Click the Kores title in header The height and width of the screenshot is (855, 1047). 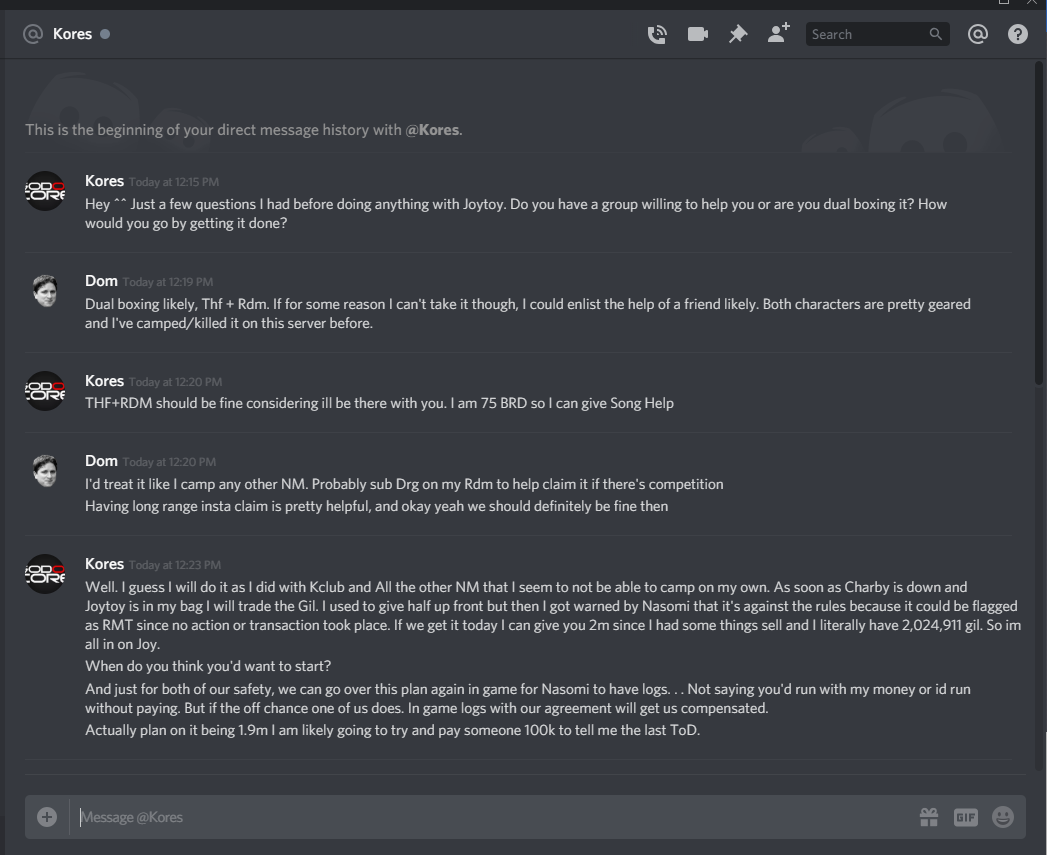point(72,34)
